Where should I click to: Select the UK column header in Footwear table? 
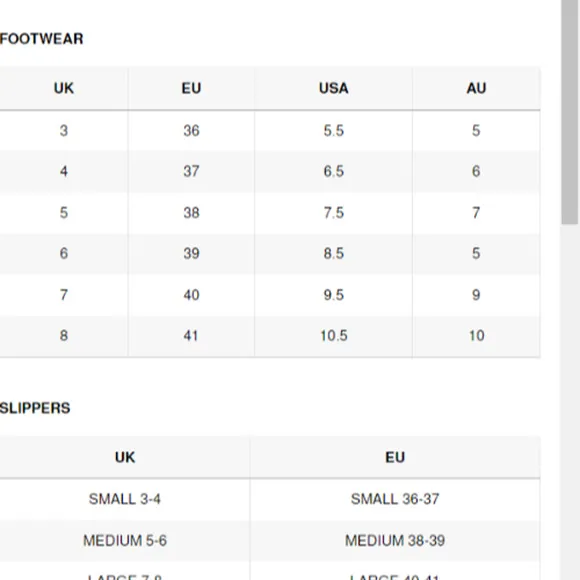coord(64,88)
